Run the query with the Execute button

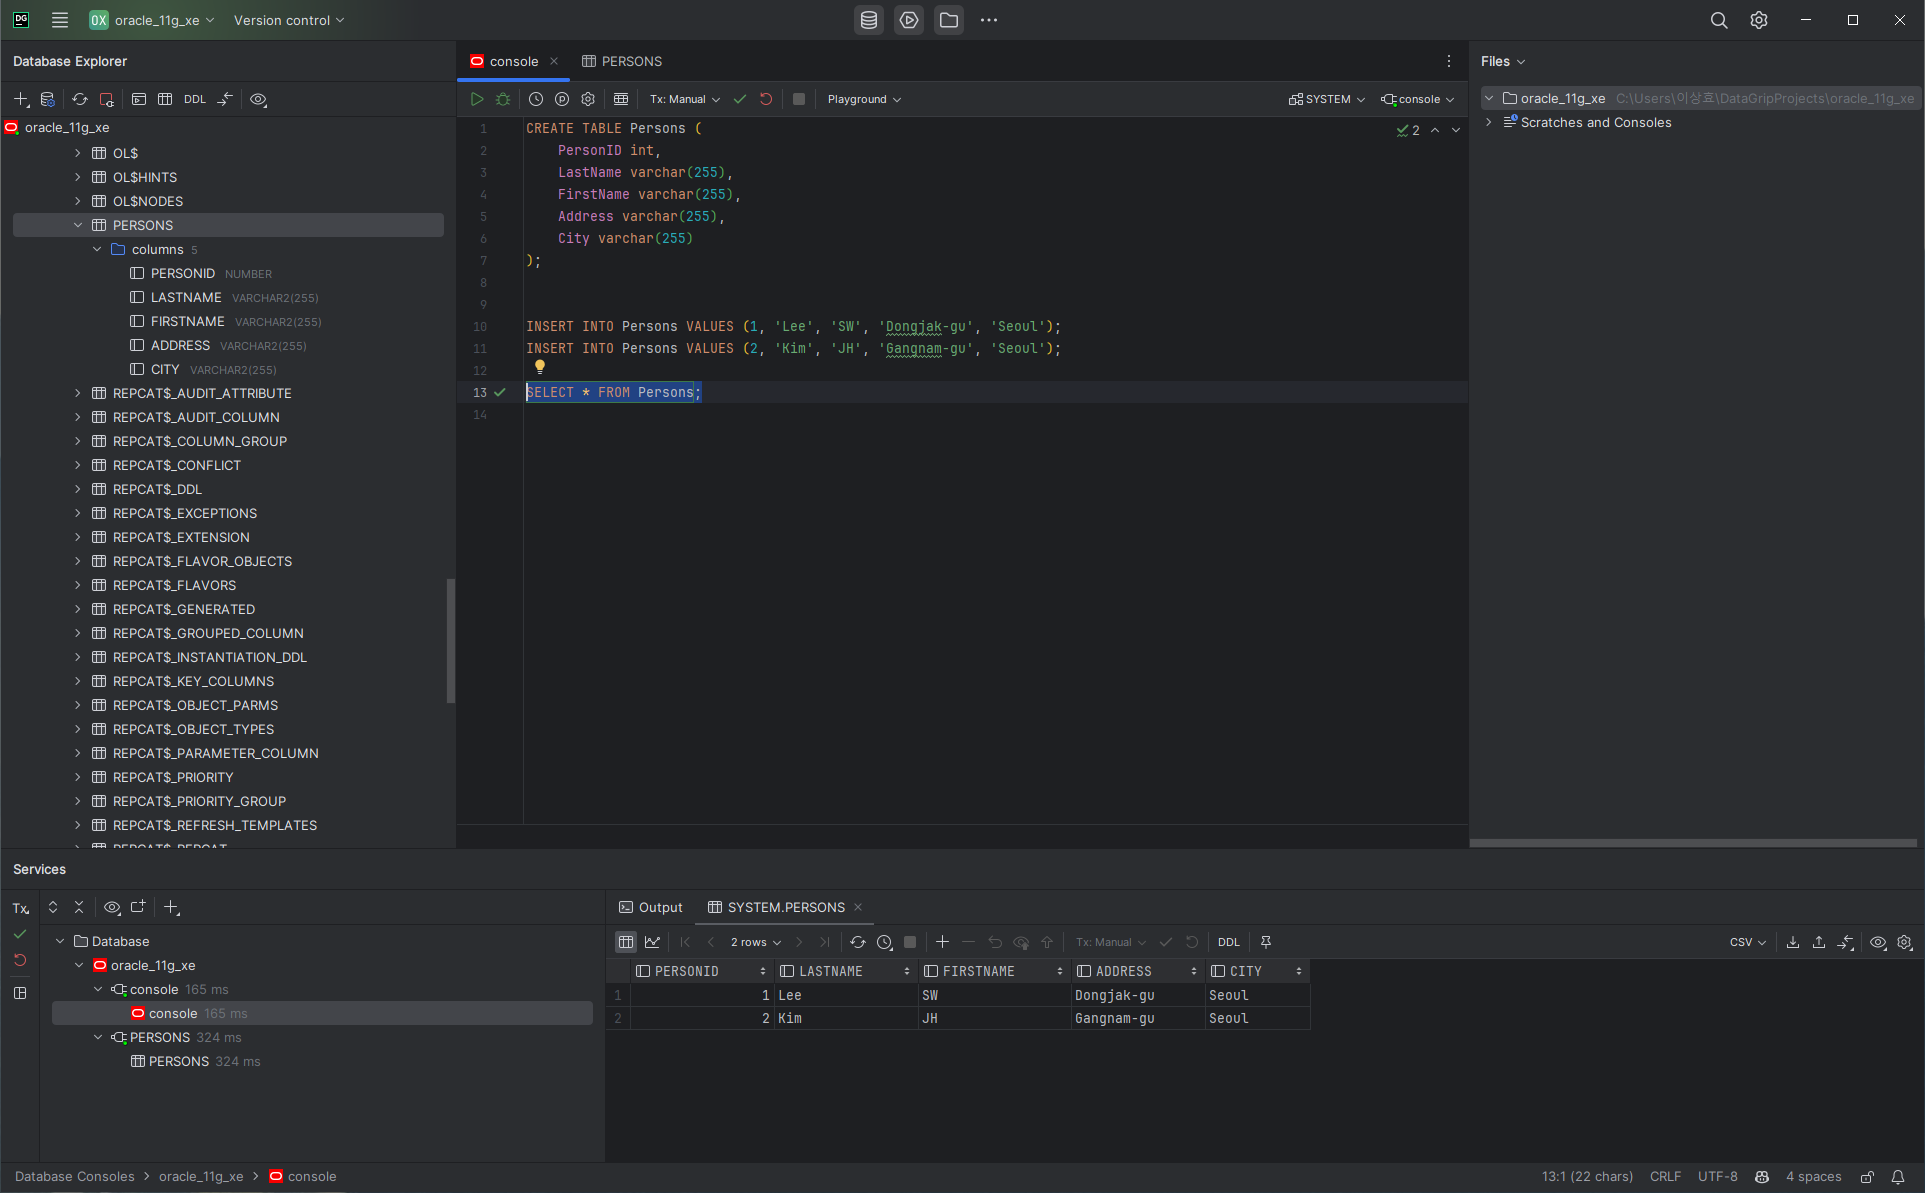point(477,99)
